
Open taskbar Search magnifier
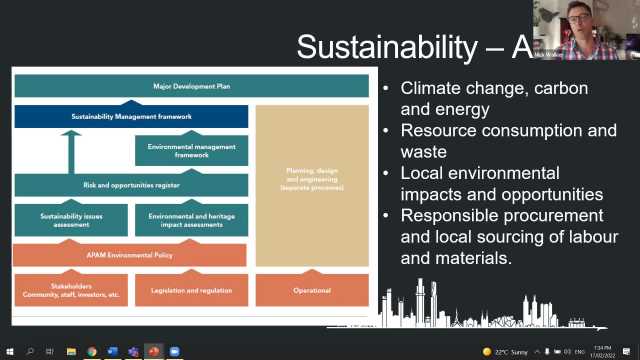(30, 351)
